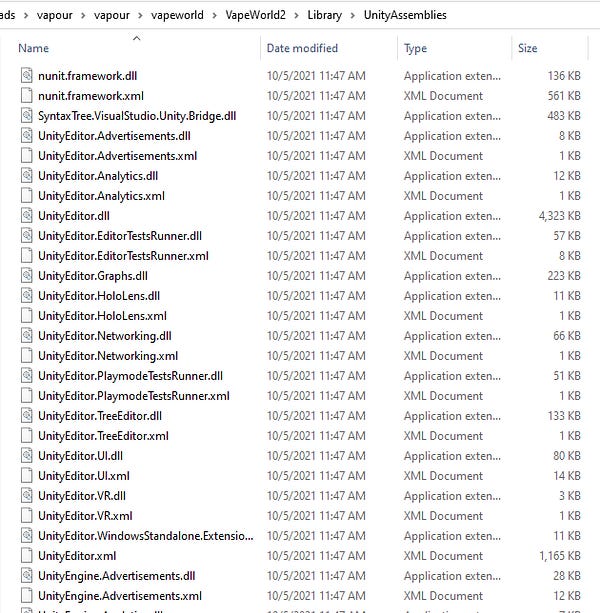Click the 80 KB size cell

pyautogui.click(x=567, y=455)
